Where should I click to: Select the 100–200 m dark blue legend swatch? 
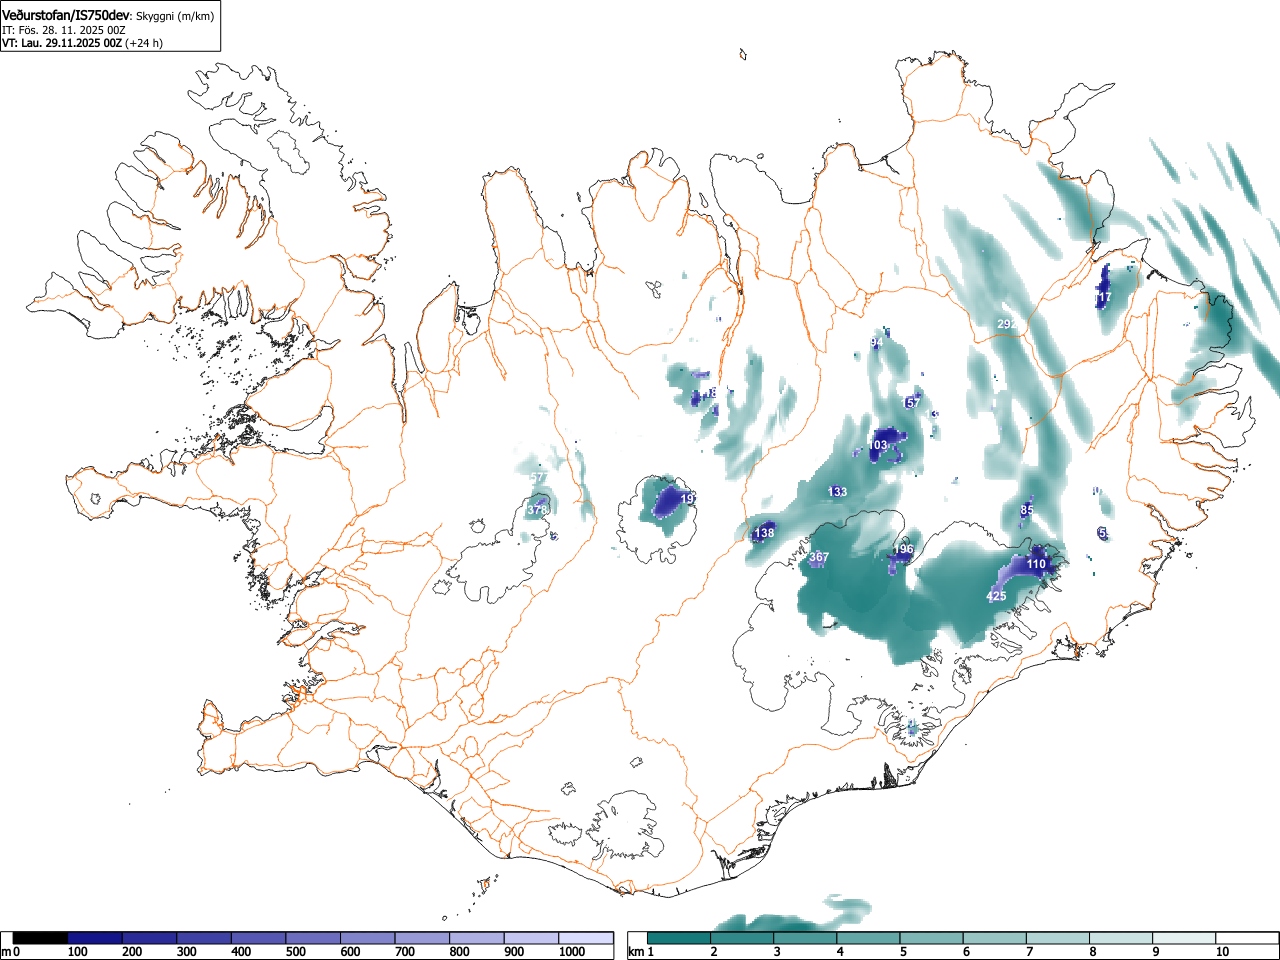95,938
